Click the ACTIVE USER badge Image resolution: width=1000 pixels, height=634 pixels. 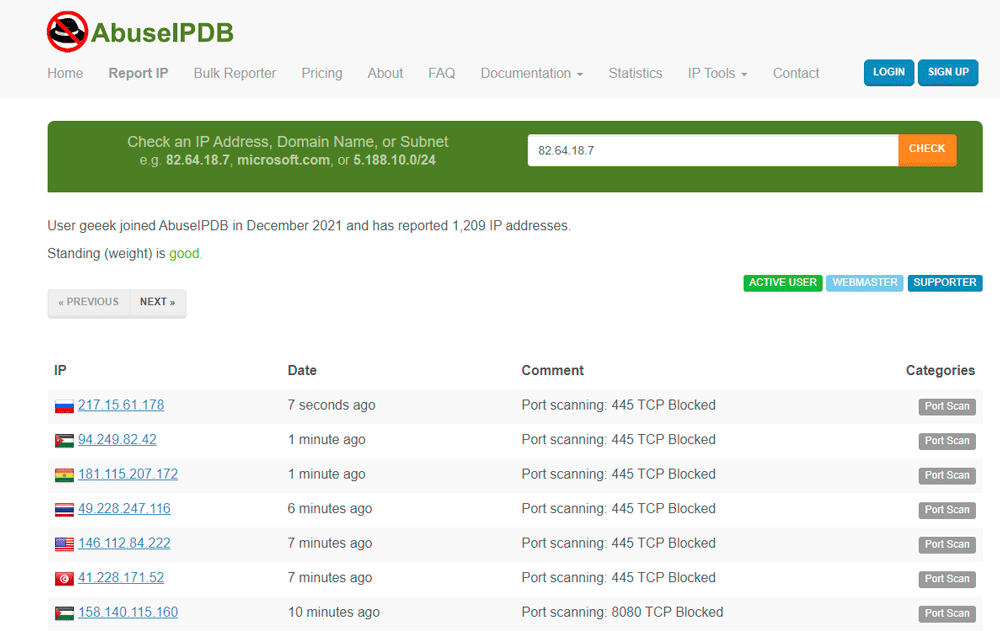[783, 283]
